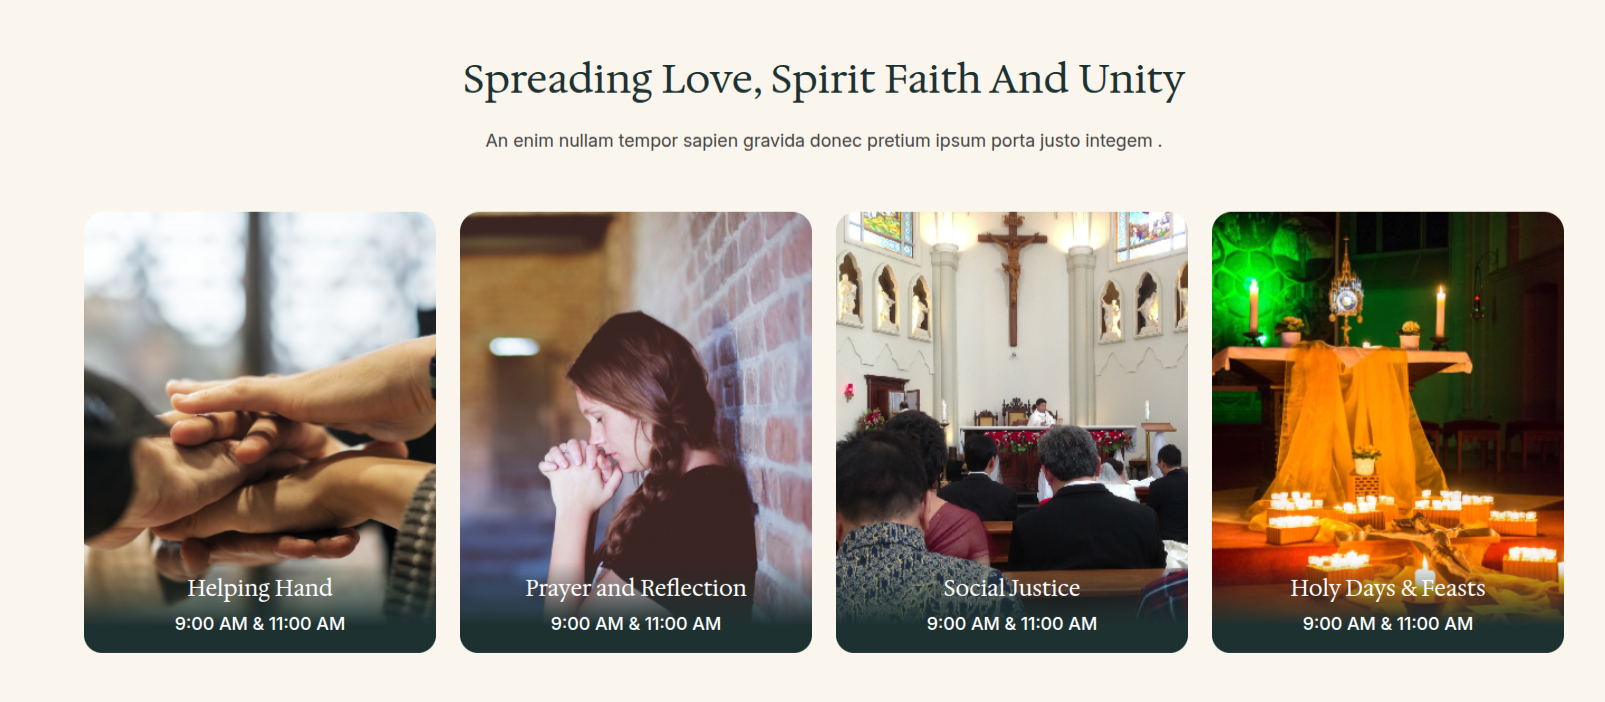1605x702 pixels.
Task: Click service time under Holy Days & Feasts
Action: point(1388,624)
